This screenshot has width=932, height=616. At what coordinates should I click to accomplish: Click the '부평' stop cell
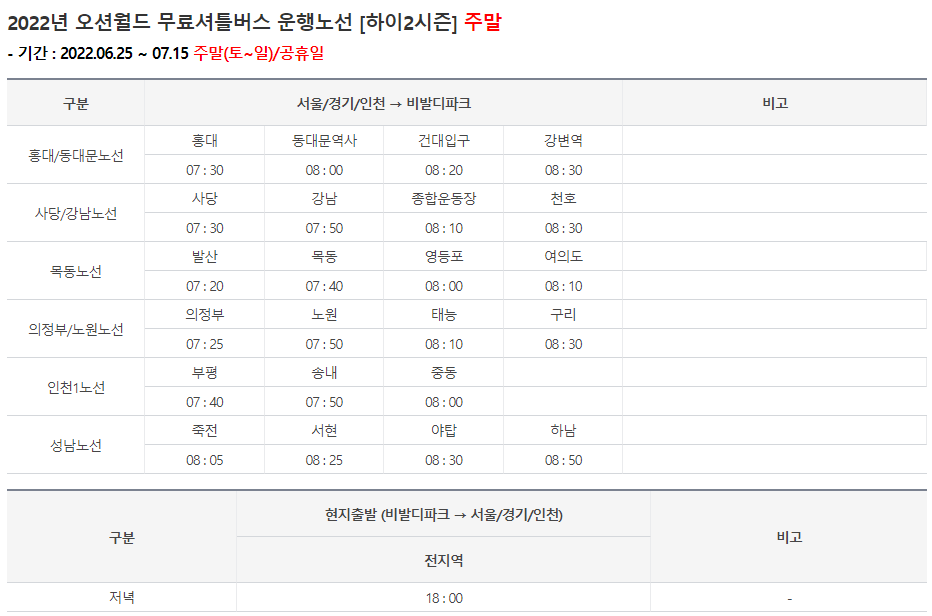click(x=204, y=373)
